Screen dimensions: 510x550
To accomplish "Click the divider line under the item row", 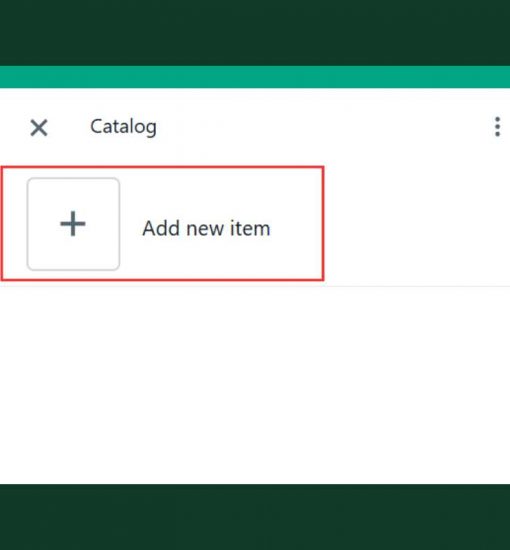I will [255, 286].
